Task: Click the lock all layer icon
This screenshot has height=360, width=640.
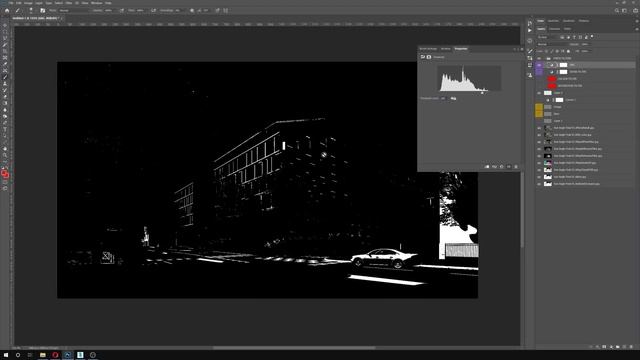Action: click(568, 51)
